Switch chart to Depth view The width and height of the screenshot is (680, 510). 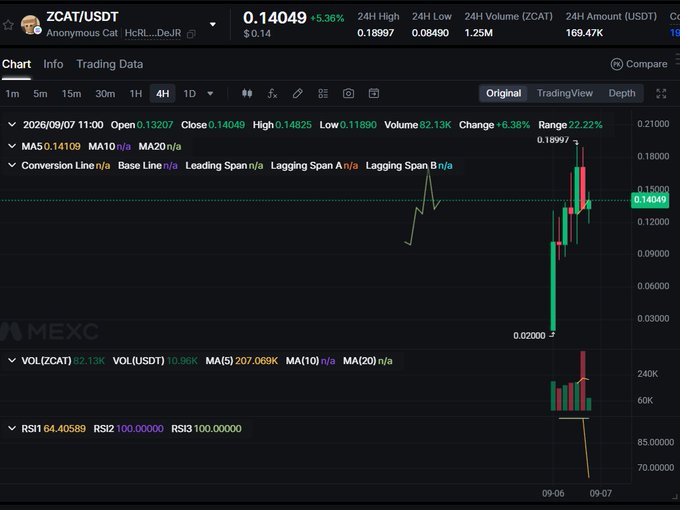point(622,93)
